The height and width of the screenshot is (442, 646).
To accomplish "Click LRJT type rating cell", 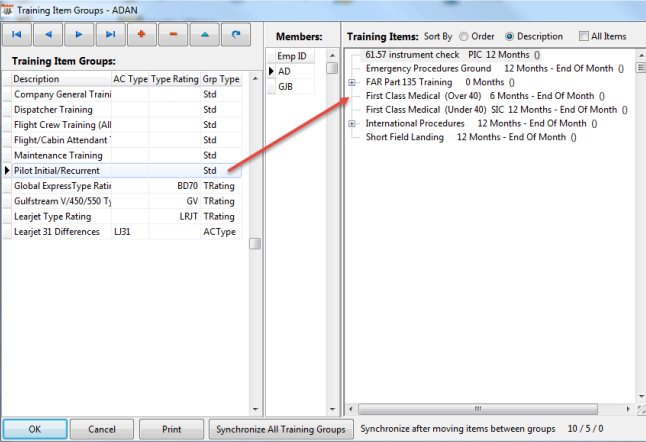I will click(x=174, y=216).
